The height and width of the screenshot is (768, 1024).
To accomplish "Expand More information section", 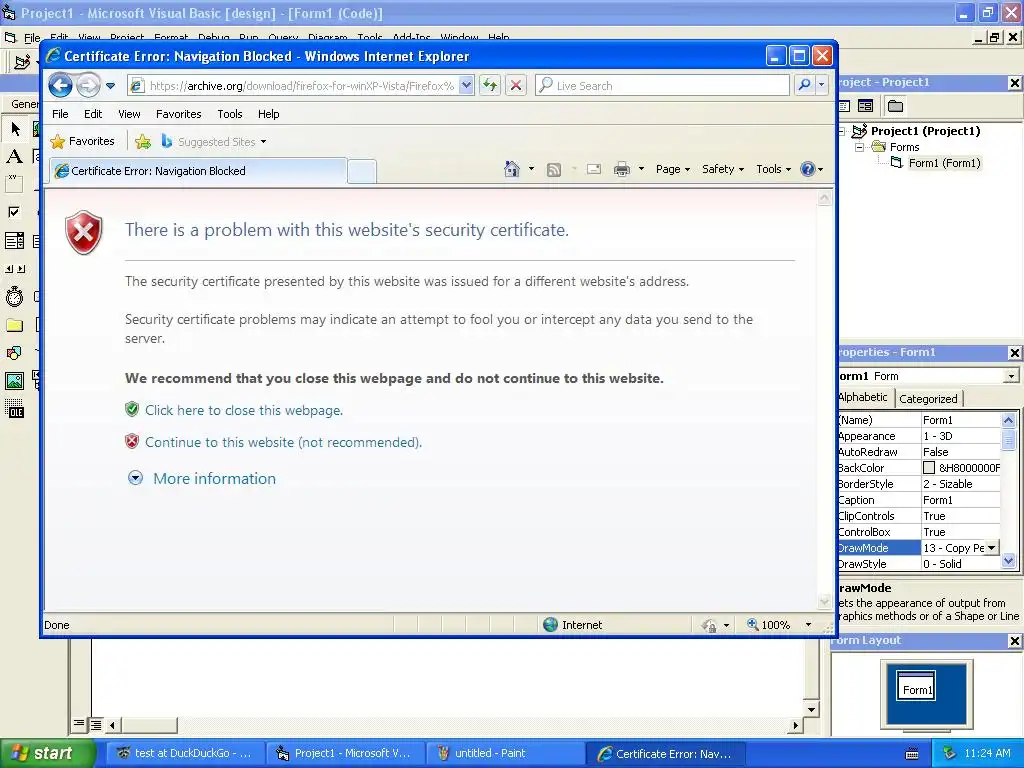I will [x=202, y=479].
